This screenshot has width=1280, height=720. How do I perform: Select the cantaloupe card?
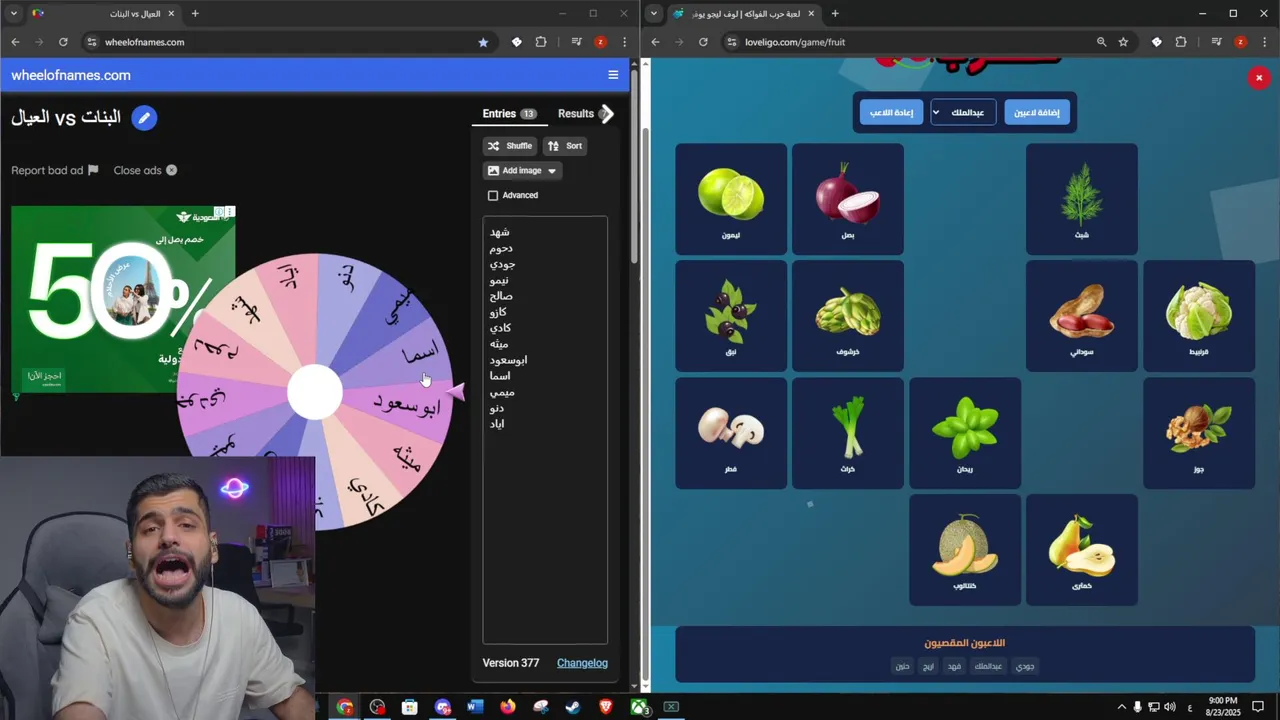965,550
